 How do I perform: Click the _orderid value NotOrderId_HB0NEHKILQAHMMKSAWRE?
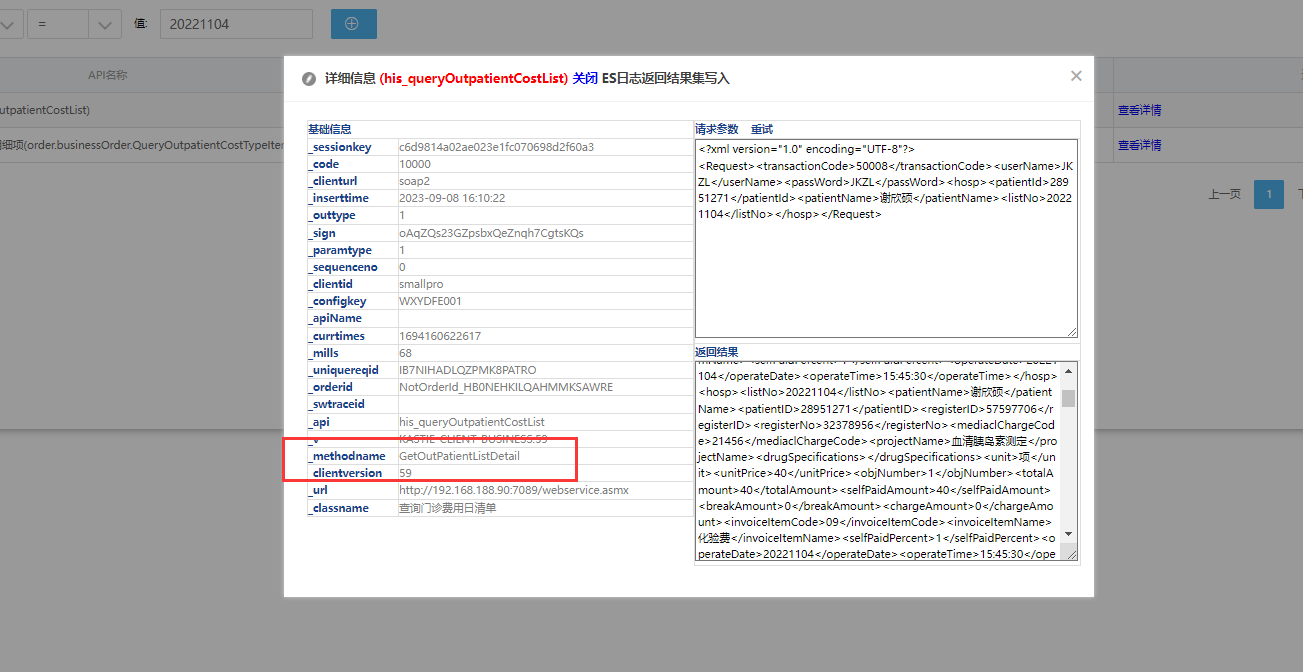pyautogui.click(x=506, y=387)
